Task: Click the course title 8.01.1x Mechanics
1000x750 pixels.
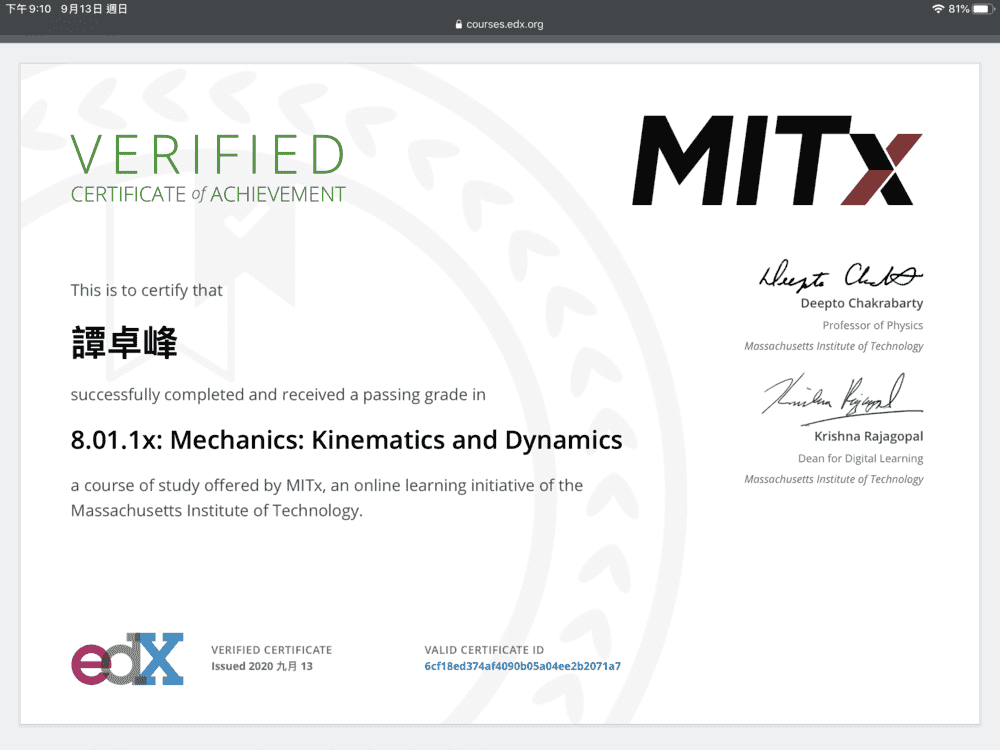Action: [346, 440]
